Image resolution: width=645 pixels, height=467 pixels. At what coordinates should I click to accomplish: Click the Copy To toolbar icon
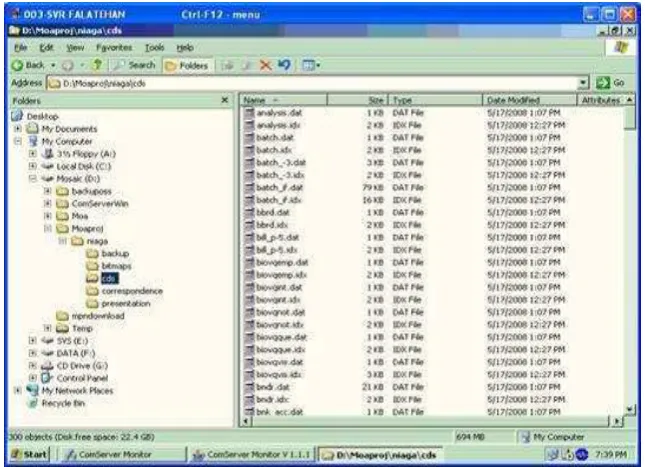tap(246, 65)
